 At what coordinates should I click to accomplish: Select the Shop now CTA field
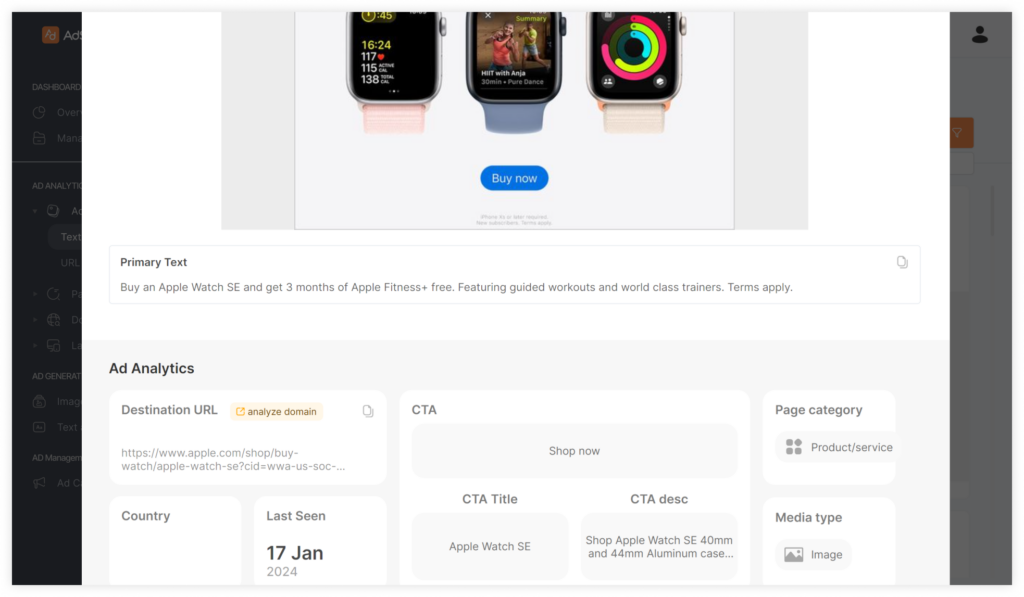(574, 451)
